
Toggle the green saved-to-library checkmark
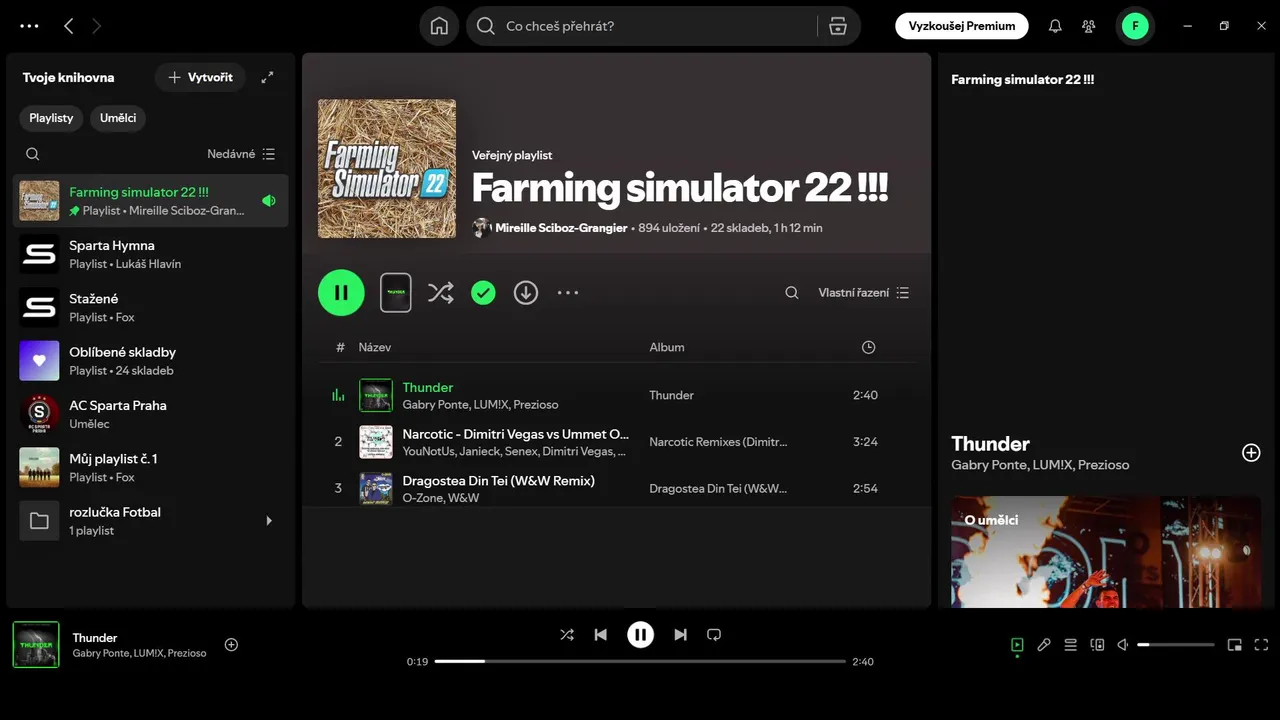(483, 293)
